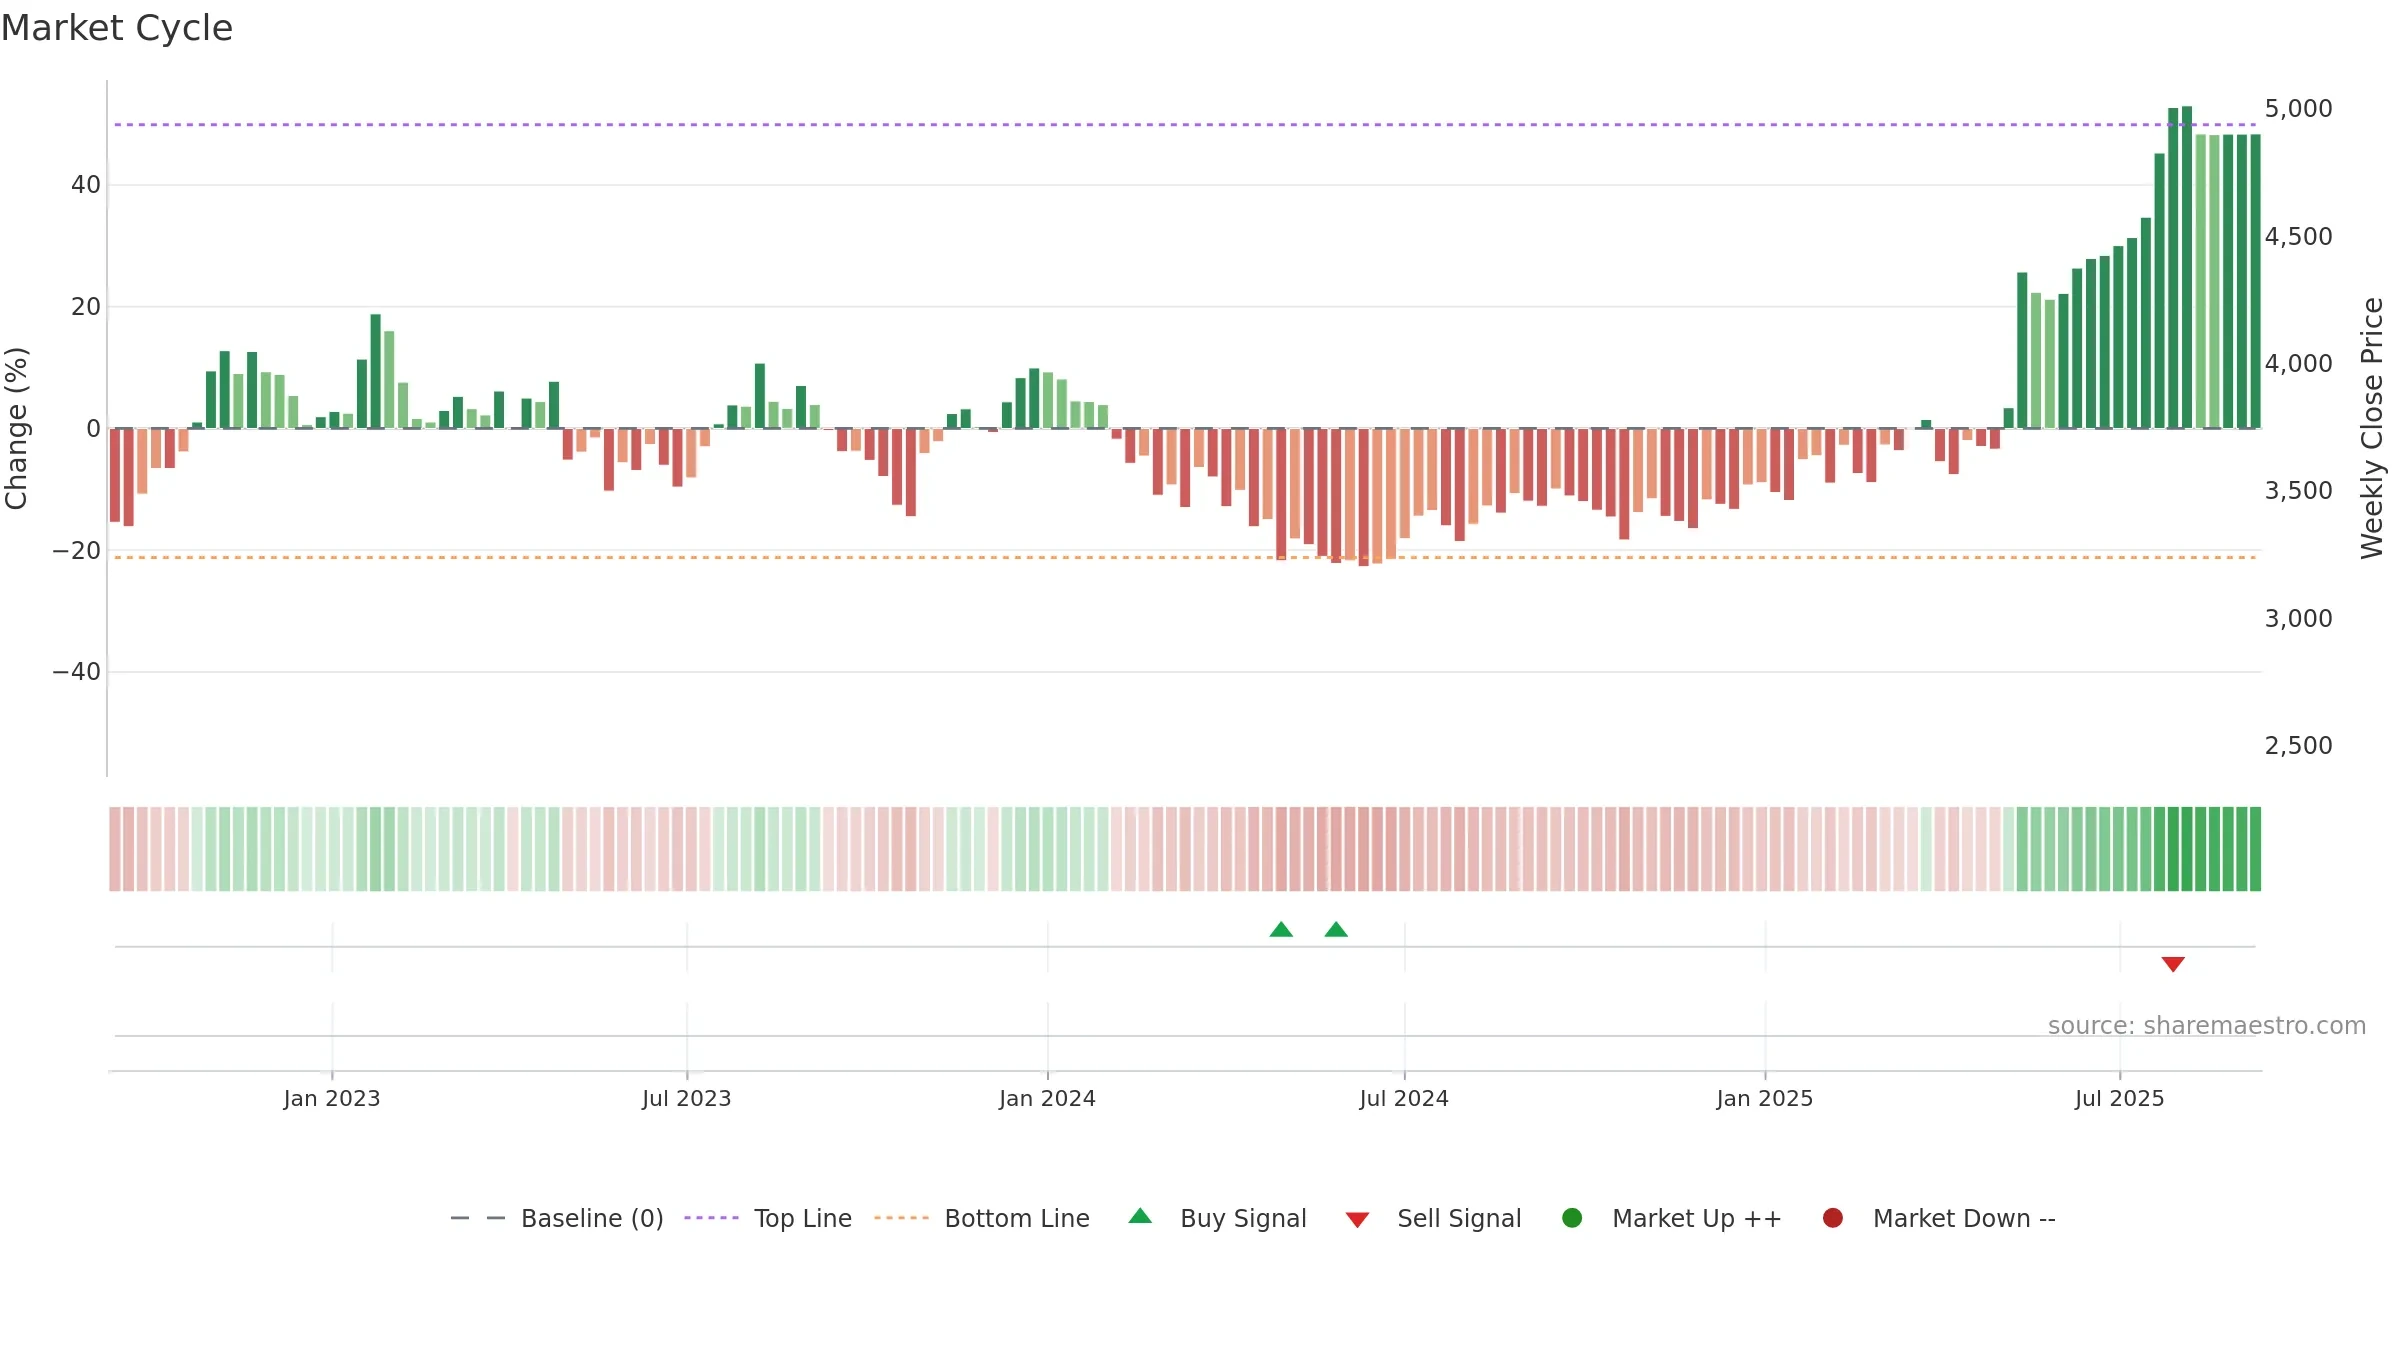The width and height of the screenshot is (2400, 1350).
Task: Toggle the Bottom Line legend entry
Action: 982,1218
